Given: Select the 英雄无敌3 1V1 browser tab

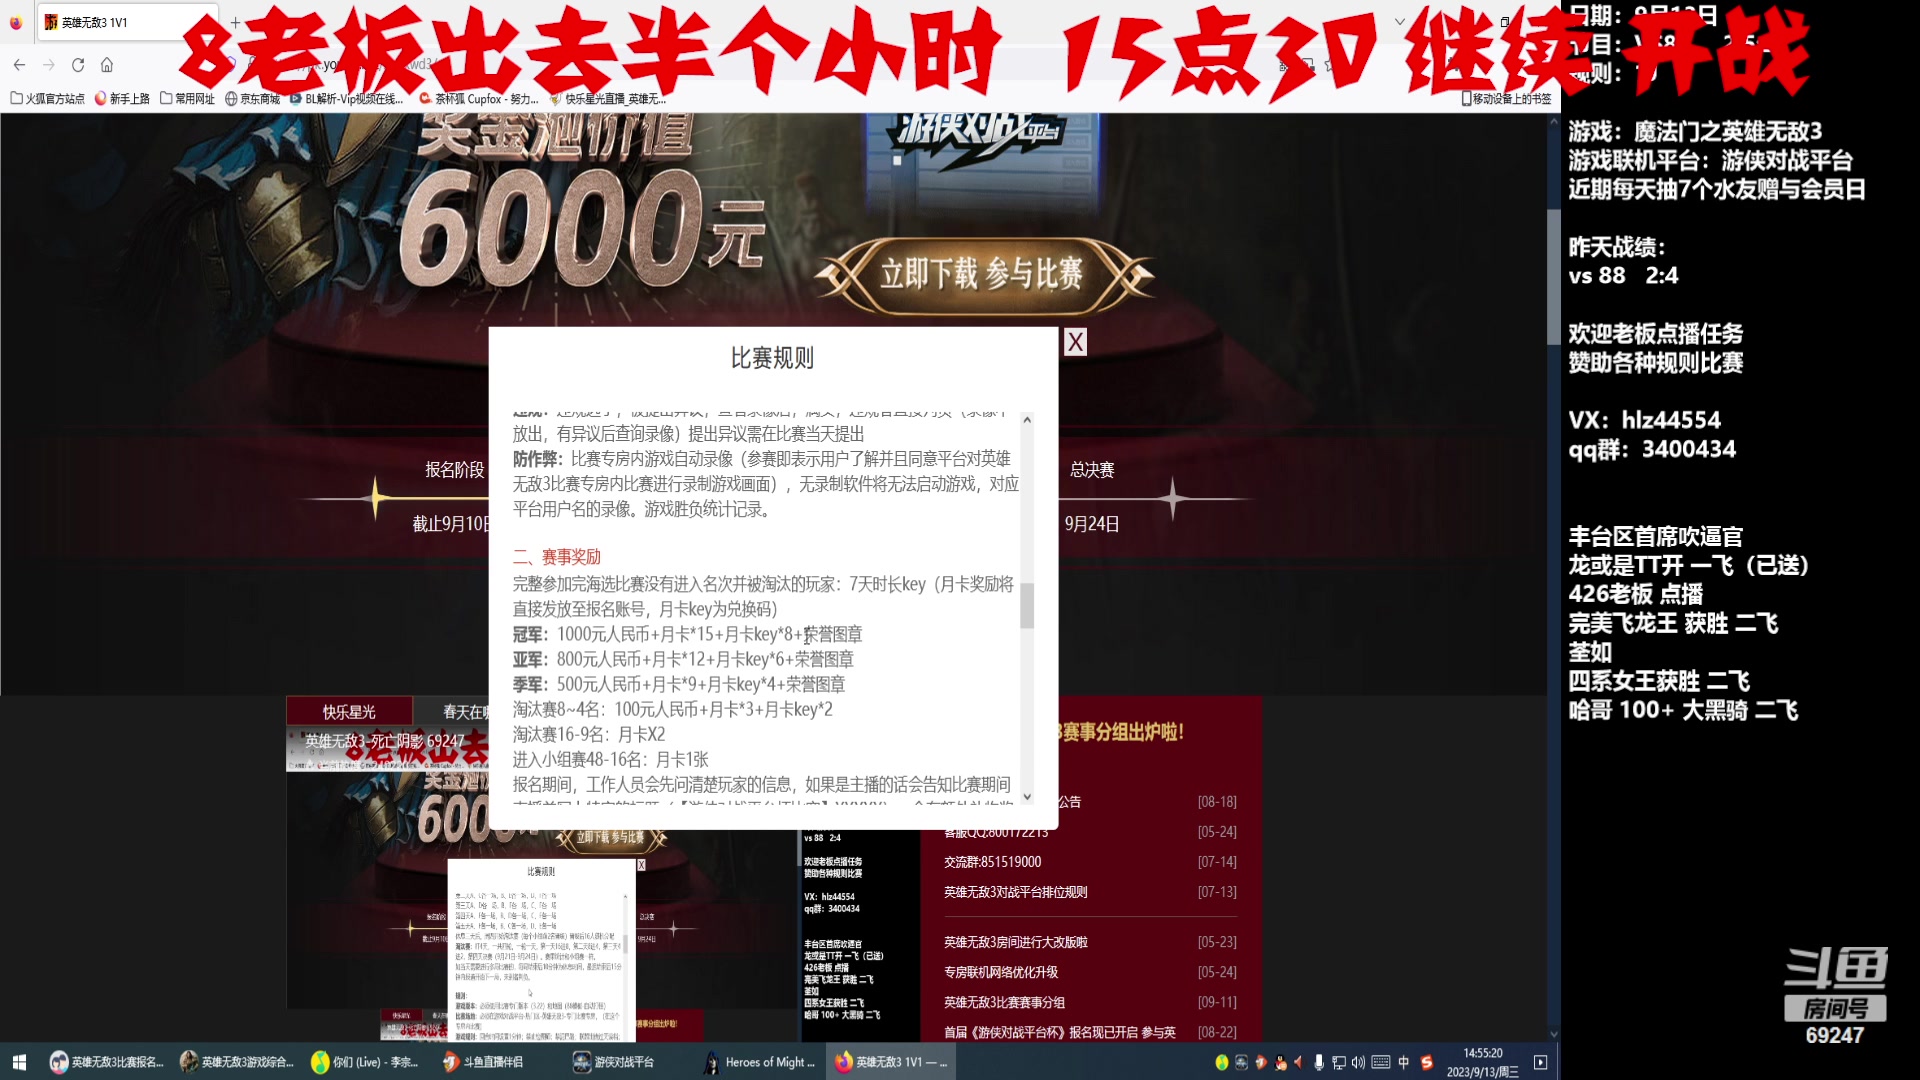Looking at the screenshot, I should [x=128, y=22].
